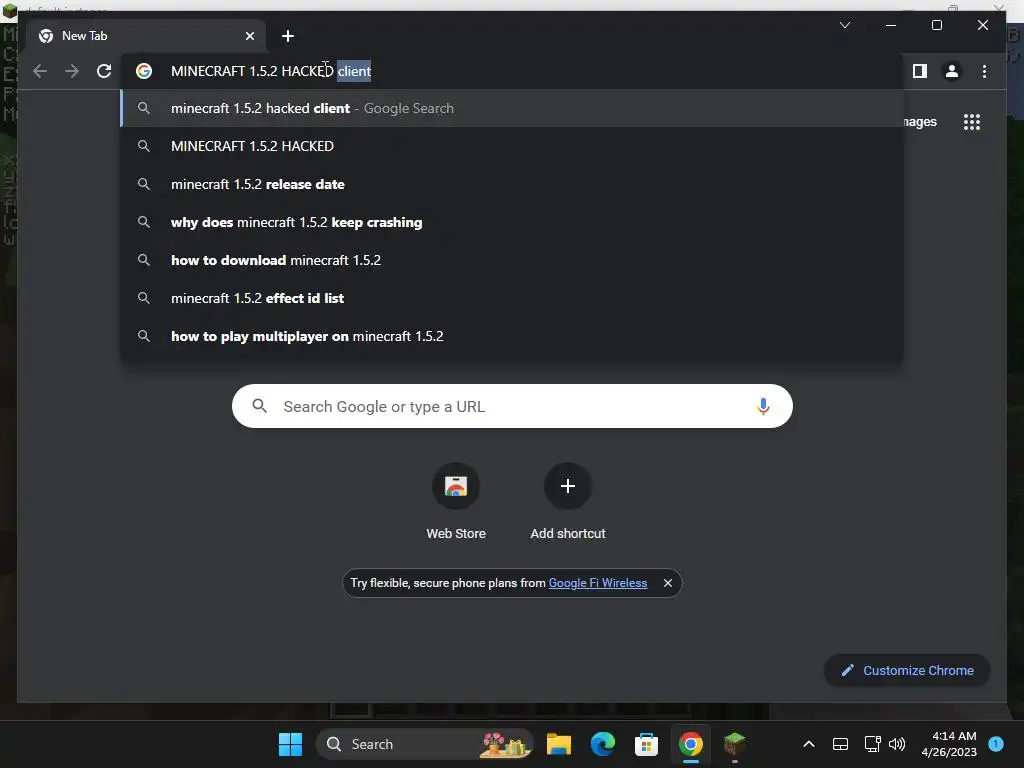The height and width of the screenshot is (768, 1024).
Task: Expand the tab search chevron
Action: coord(845,25)
